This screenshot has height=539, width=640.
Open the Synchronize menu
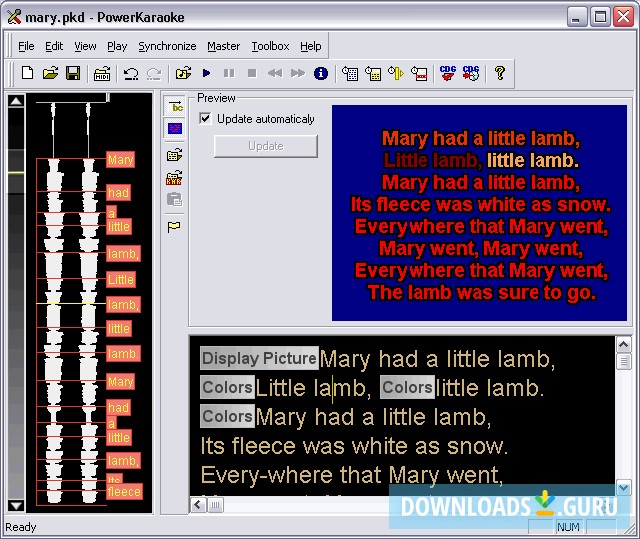(x=167, y=46)
